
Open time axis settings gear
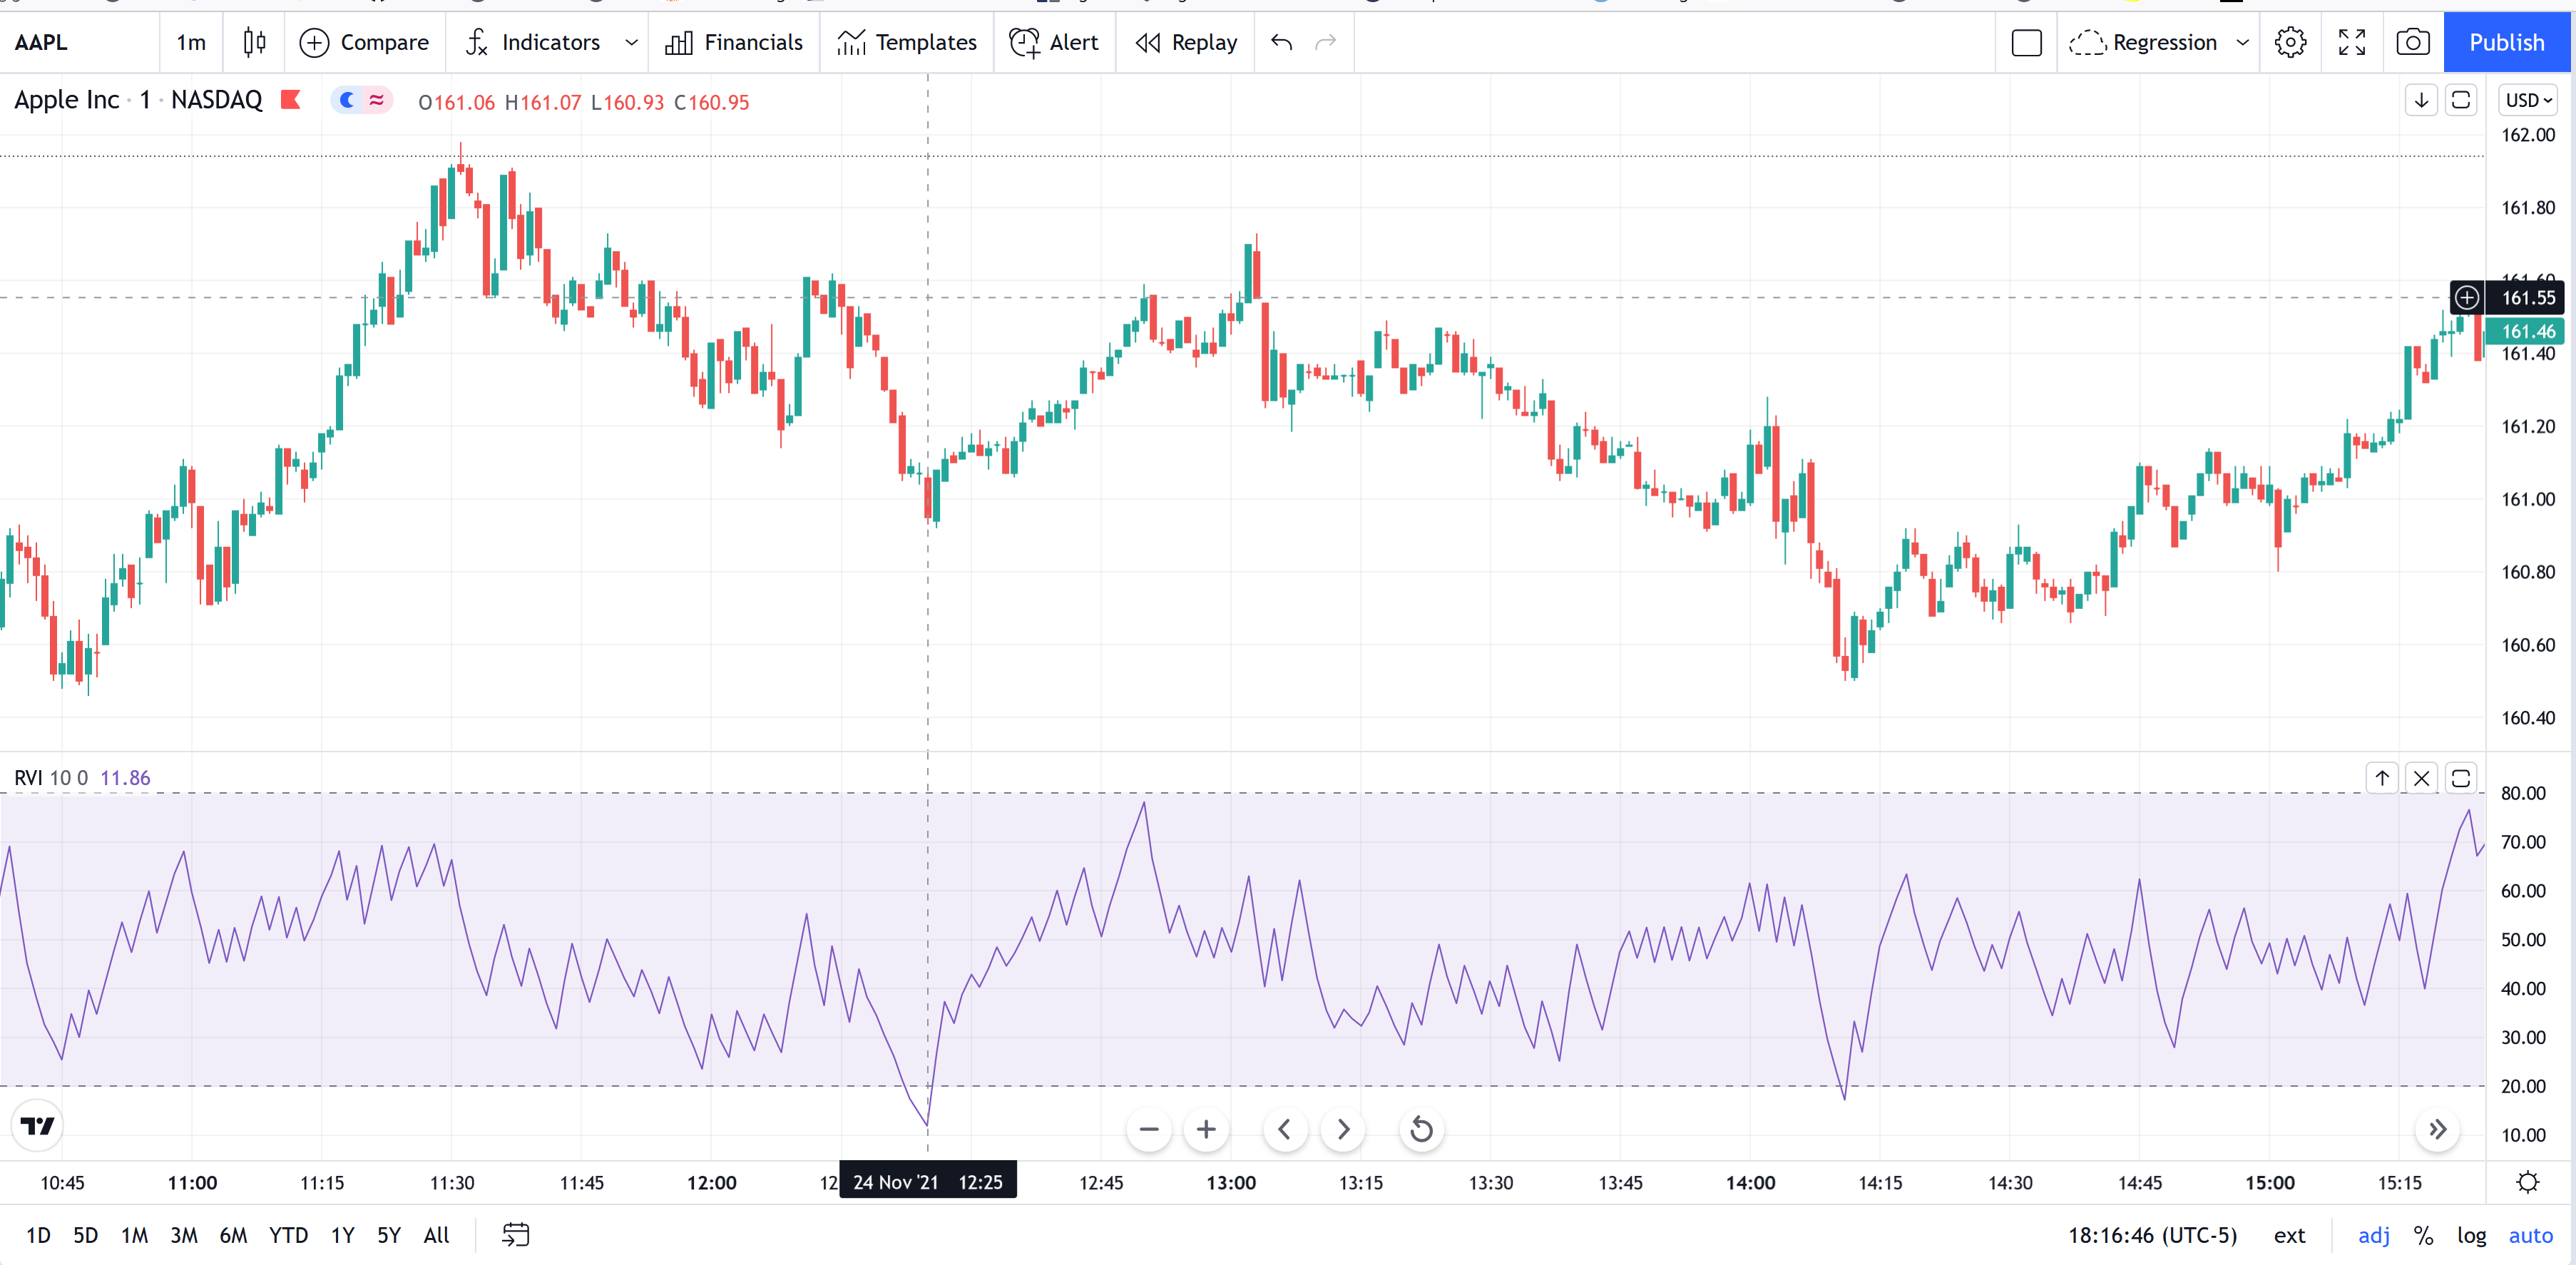pos(2528,1182)
